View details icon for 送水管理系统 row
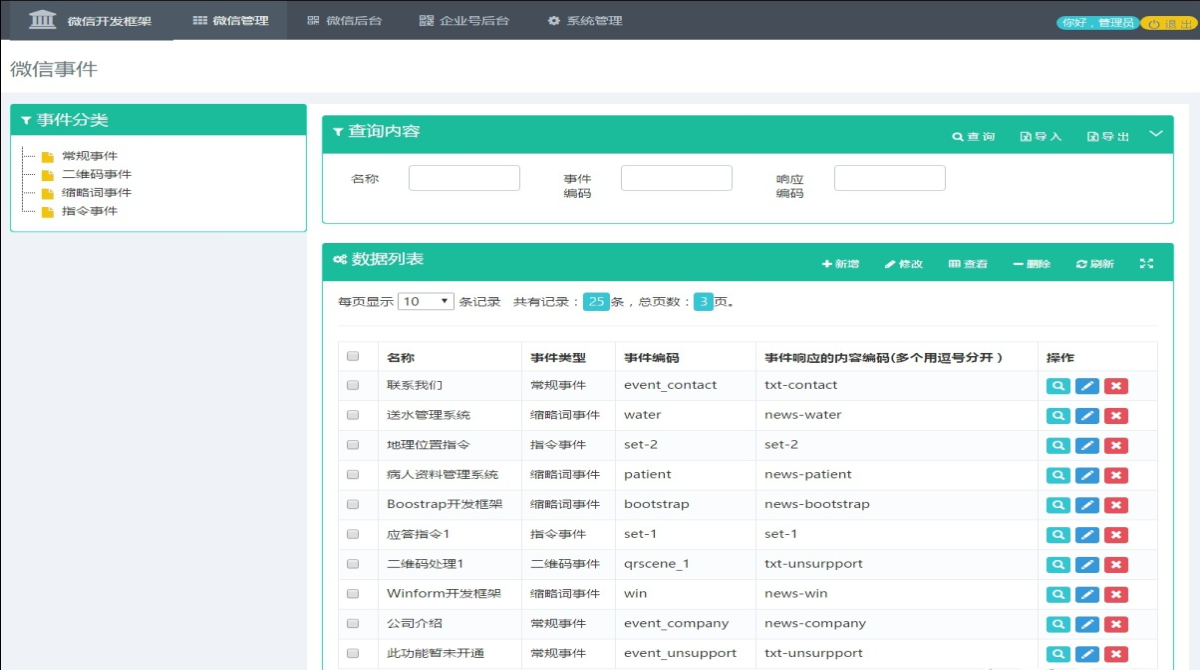The width and height of the screenshot is (1200, 670). point(1058,416)
